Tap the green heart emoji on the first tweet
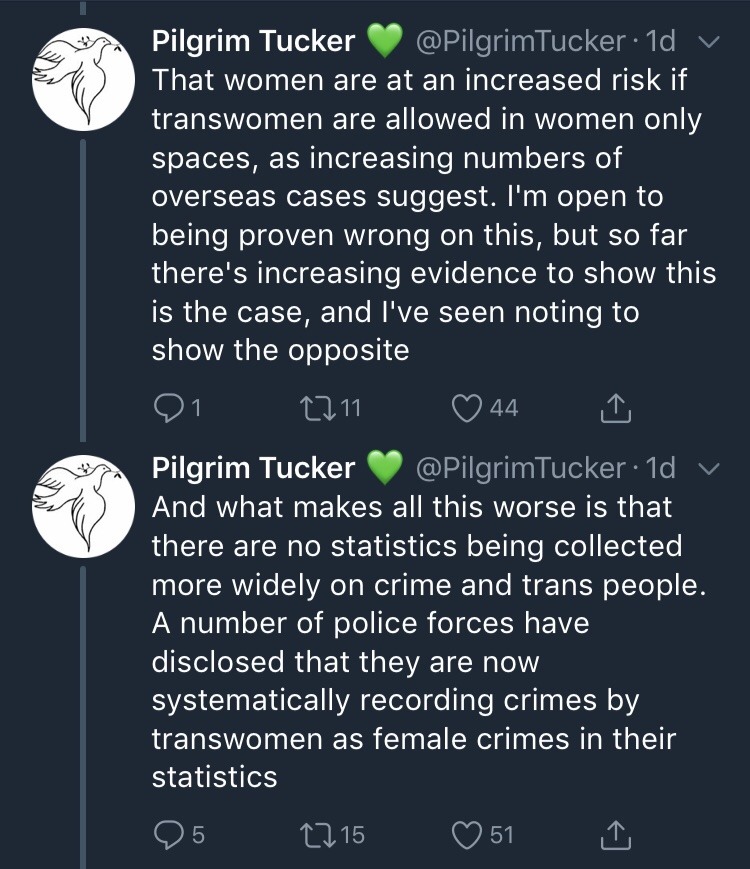The height and width of the screenshot is (869, 750). [385, 41]
